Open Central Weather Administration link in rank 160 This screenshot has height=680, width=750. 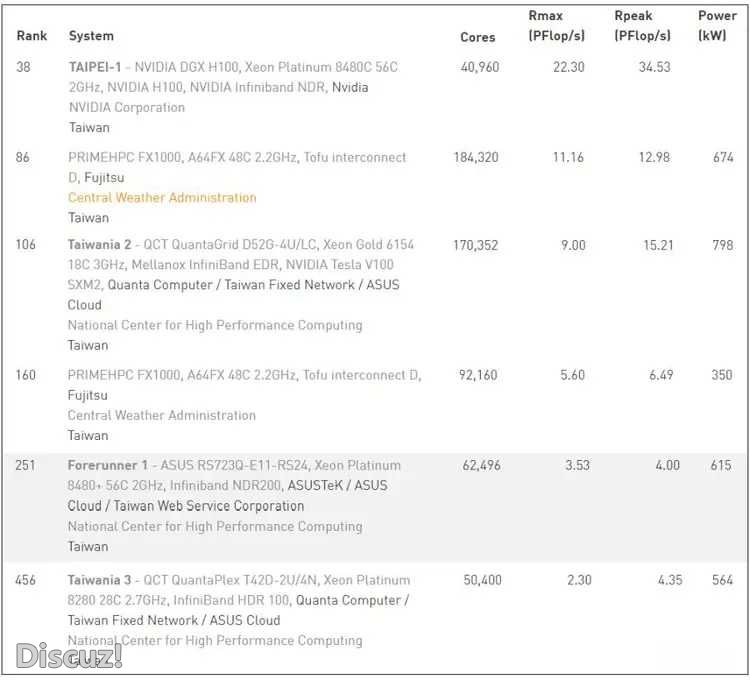point(162,415)
